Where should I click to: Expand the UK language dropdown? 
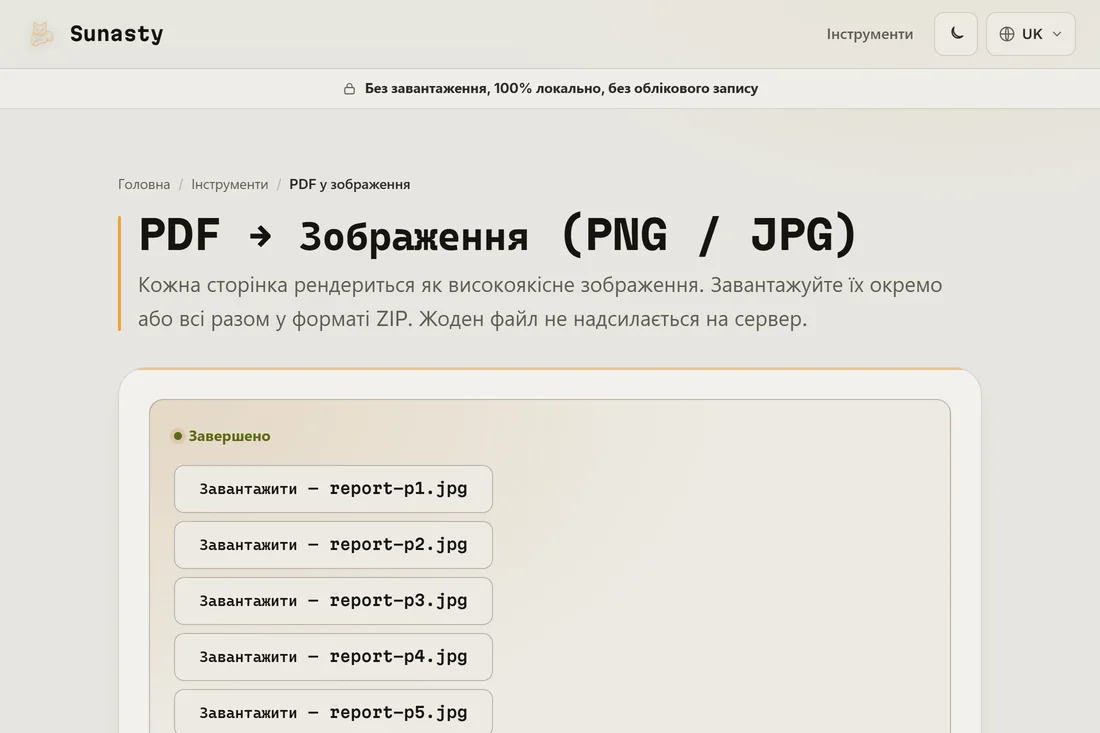pyautogui.click(x=1031, y=34)
